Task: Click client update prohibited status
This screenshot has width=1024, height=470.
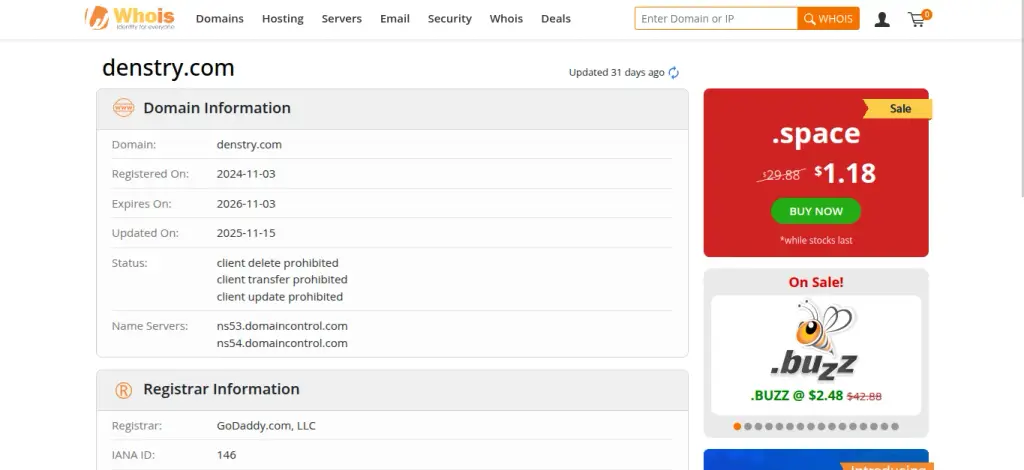Action: click(280, 296)
